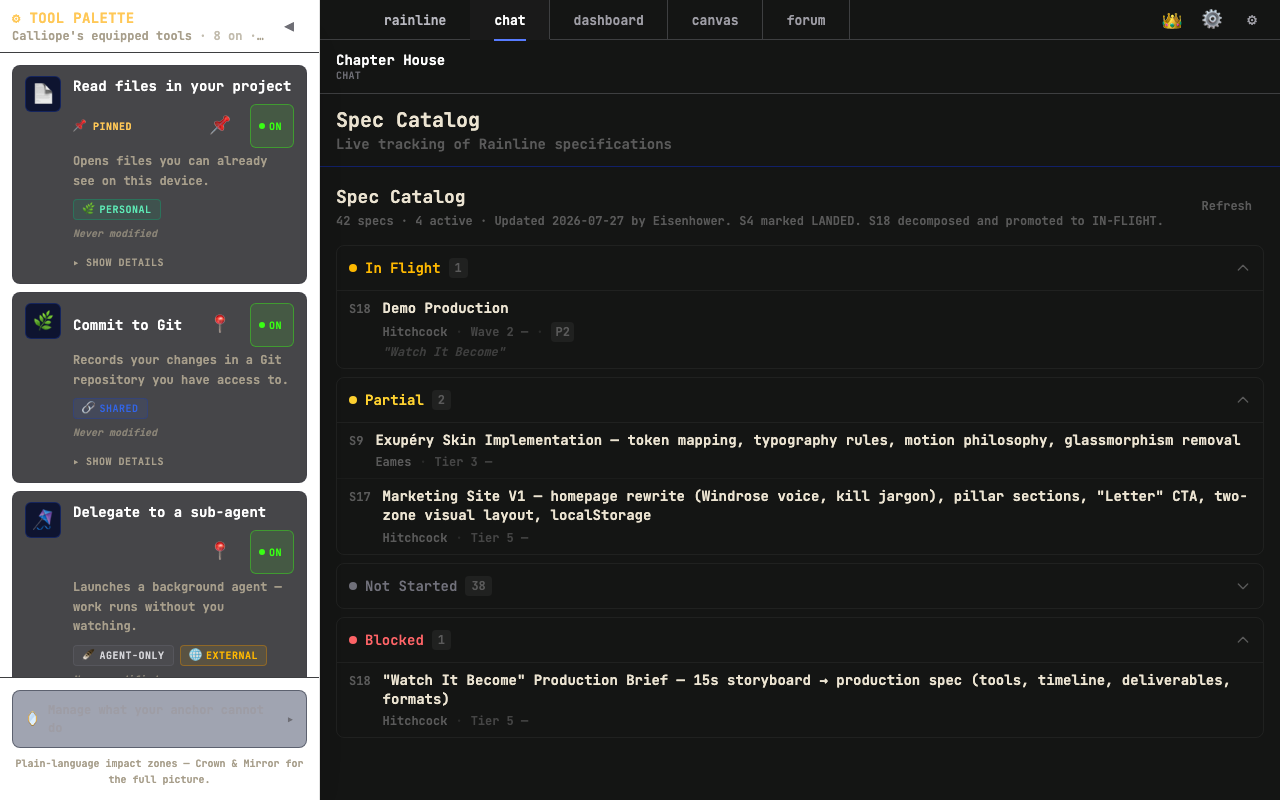The height and width of the screenshot is (800, 1280).
Task: Click the AGENT-ONLY badge
Action: click(x=123, y=655)
